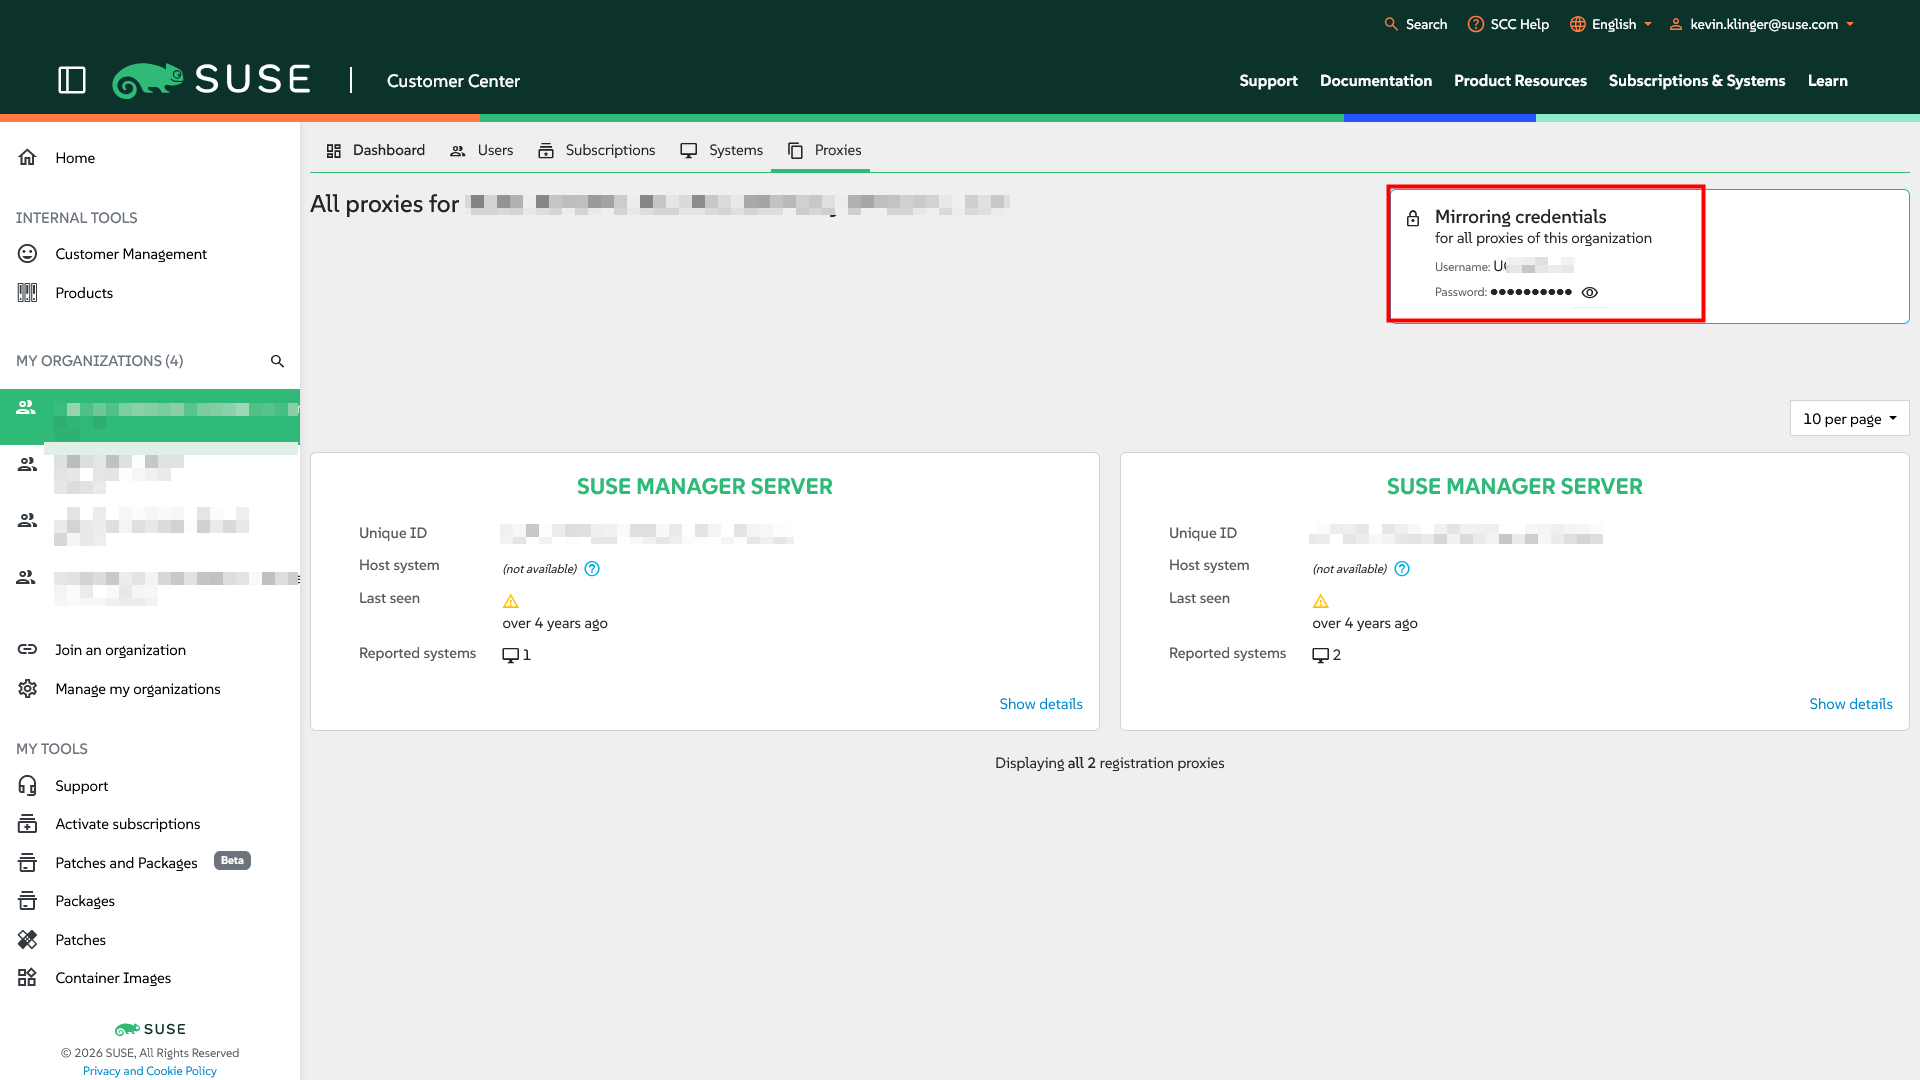Click the Patches and Packages icon
Image resolution: width=1920 pixels, height=1080 pixels.
click(x=28, y=863)
